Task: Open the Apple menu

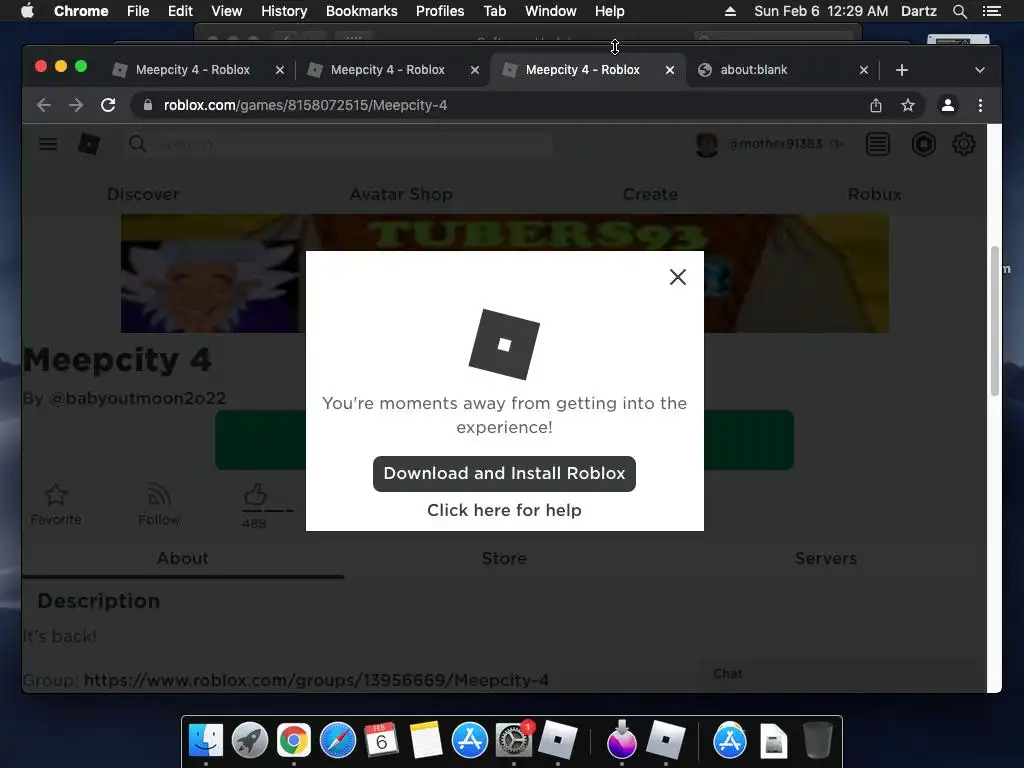Action: tap(27, 11)
